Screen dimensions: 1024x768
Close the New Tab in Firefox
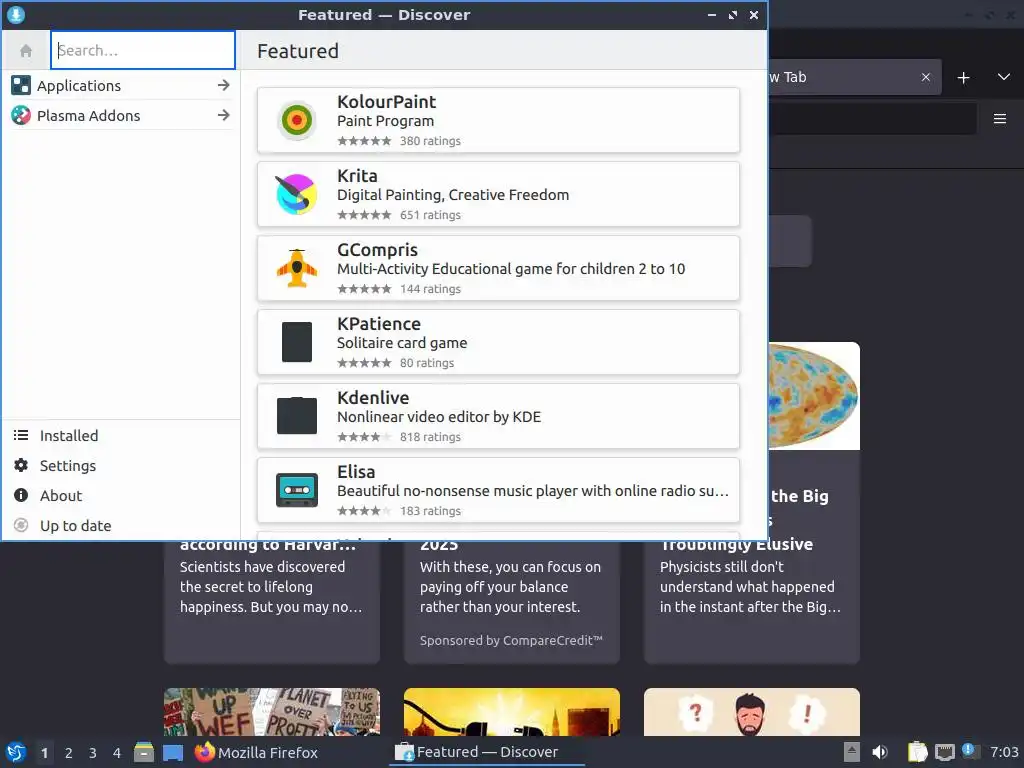925,77
